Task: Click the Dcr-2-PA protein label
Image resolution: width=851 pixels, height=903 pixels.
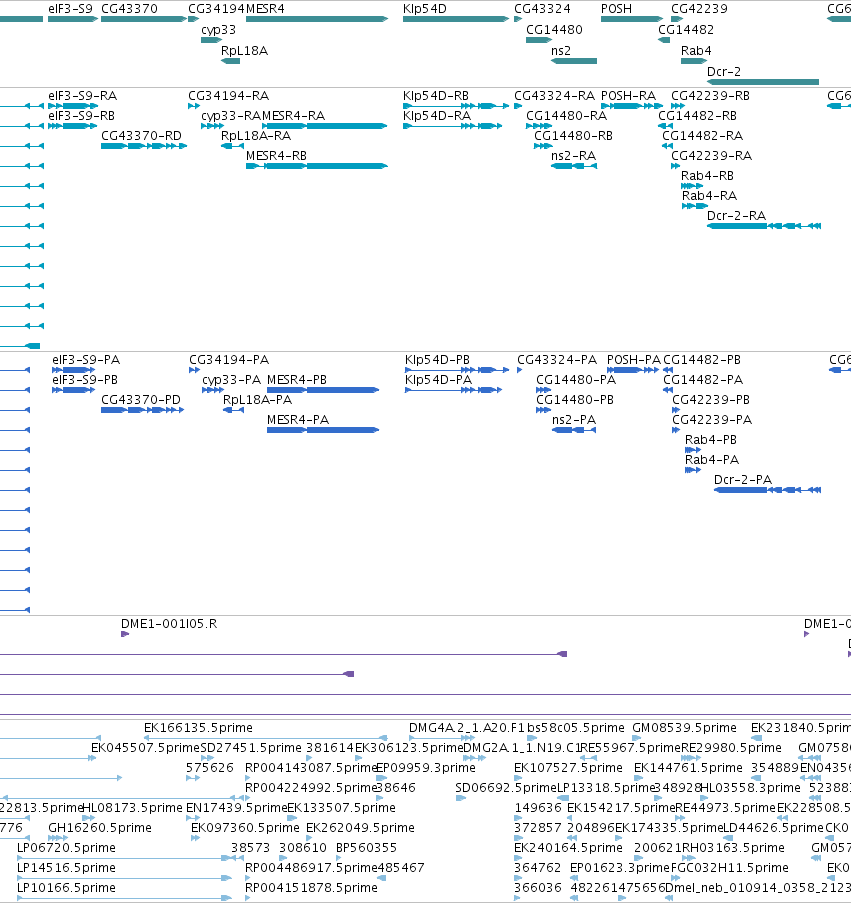Action: [x=743, y=480]
